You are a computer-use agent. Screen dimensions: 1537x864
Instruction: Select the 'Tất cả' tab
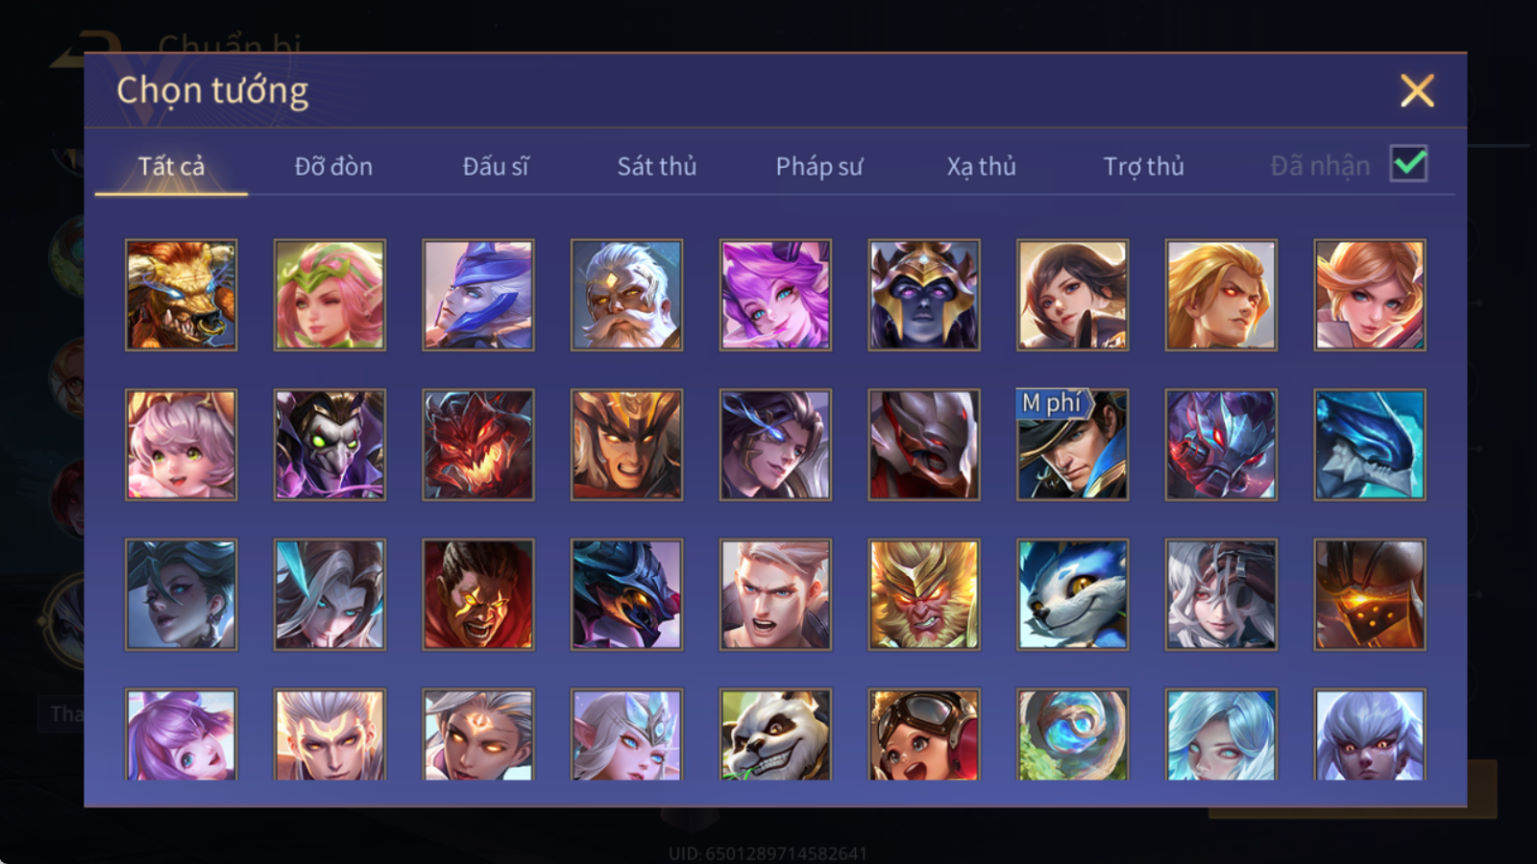(x=171, y=166)
